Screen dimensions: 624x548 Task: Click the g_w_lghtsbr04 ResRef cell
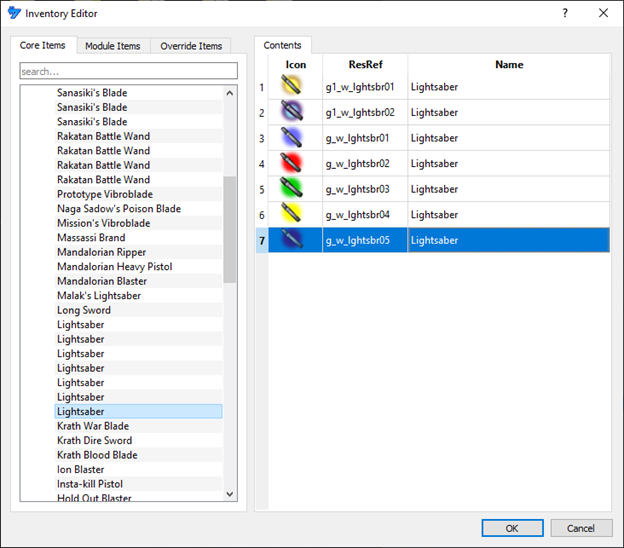click(365, 215)
